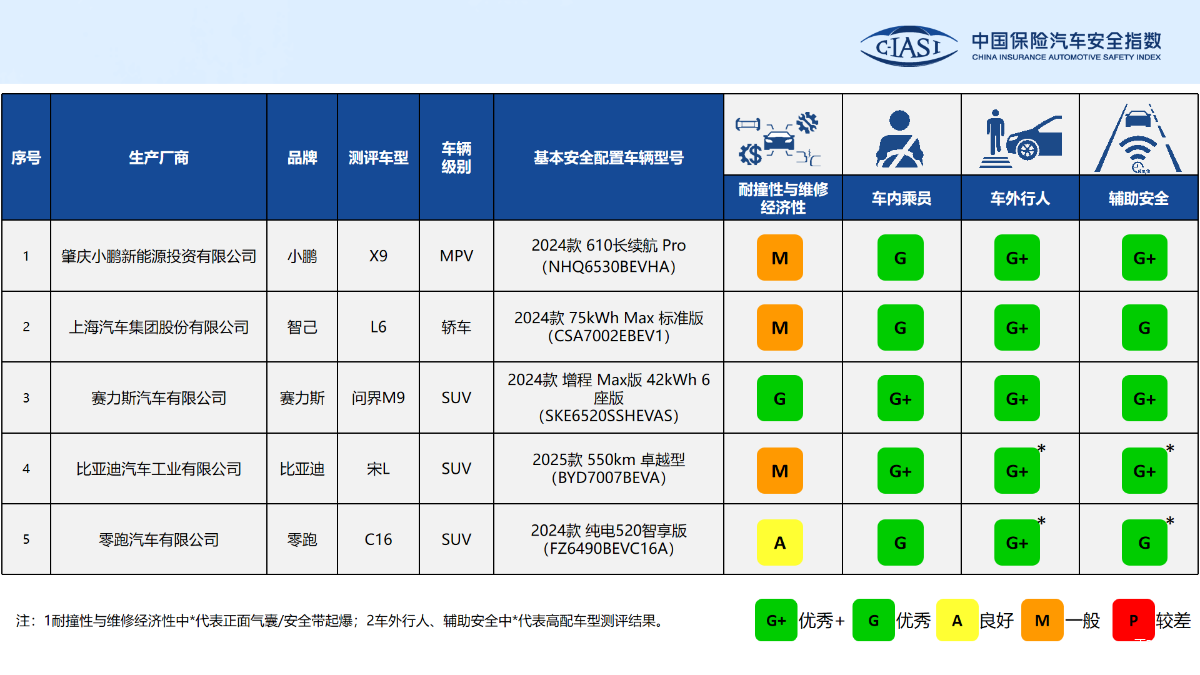Click the green G rating for 问界M9 crashworthiness
The height and width of the screenshot is (675, 1200).
[x=780, y=399]
